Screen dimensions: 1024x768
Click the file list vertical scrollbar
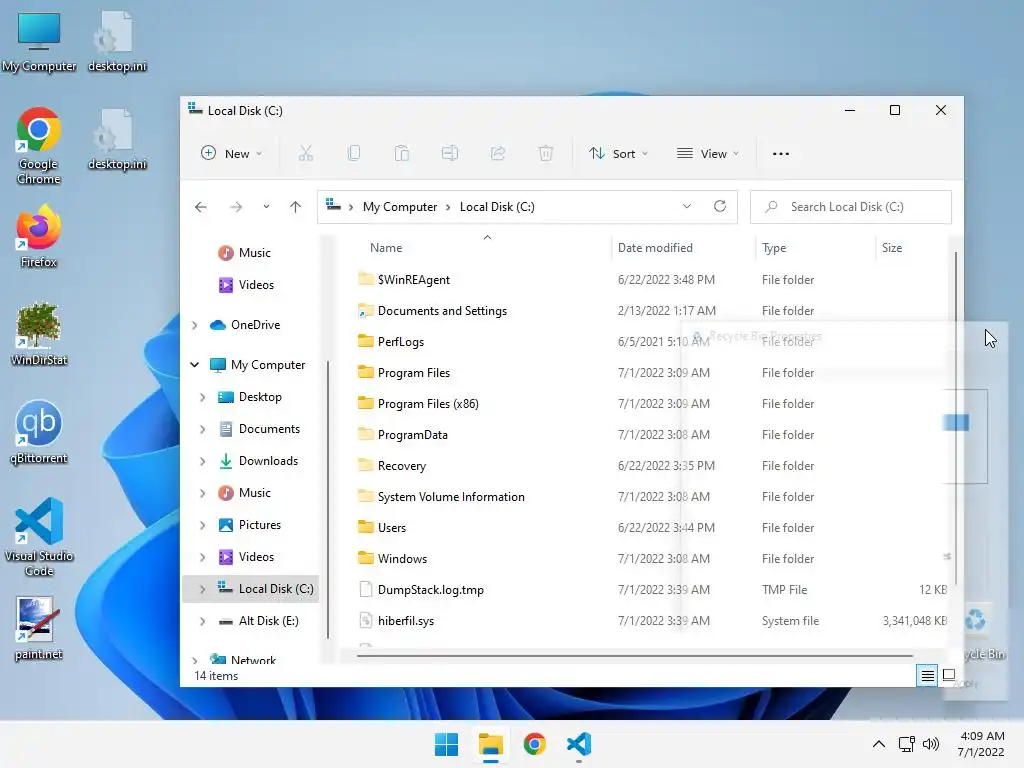click(x=955, y=418)
